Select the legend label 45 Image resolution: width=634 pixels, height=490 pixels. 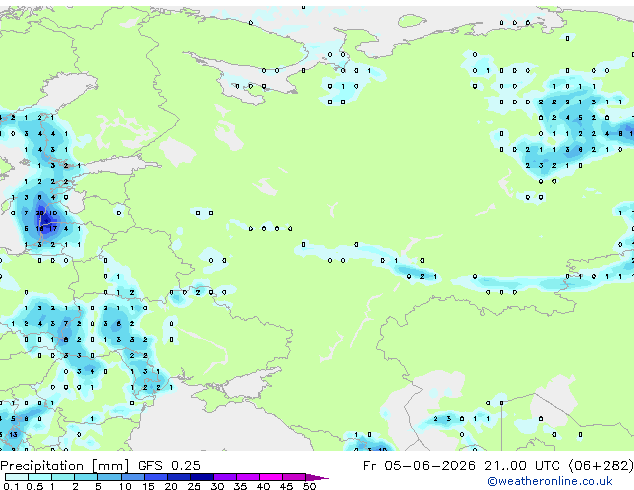(x=286, y=486)
